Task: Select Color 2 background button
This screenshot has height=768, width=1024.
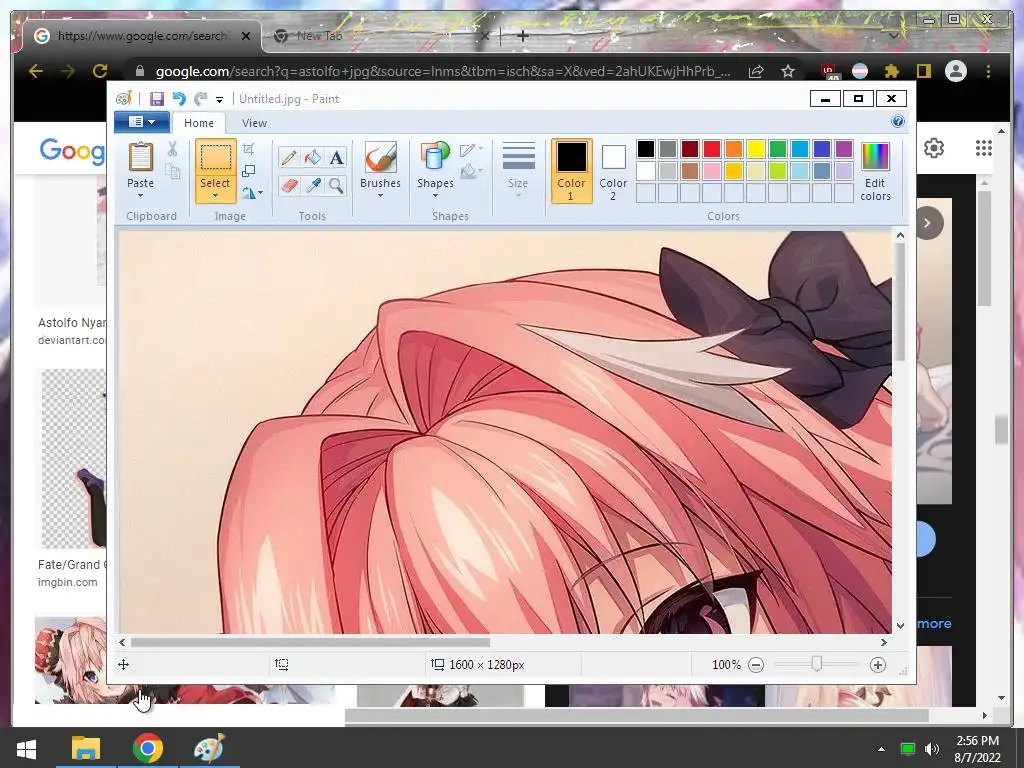Action: (x=613, y=170)
